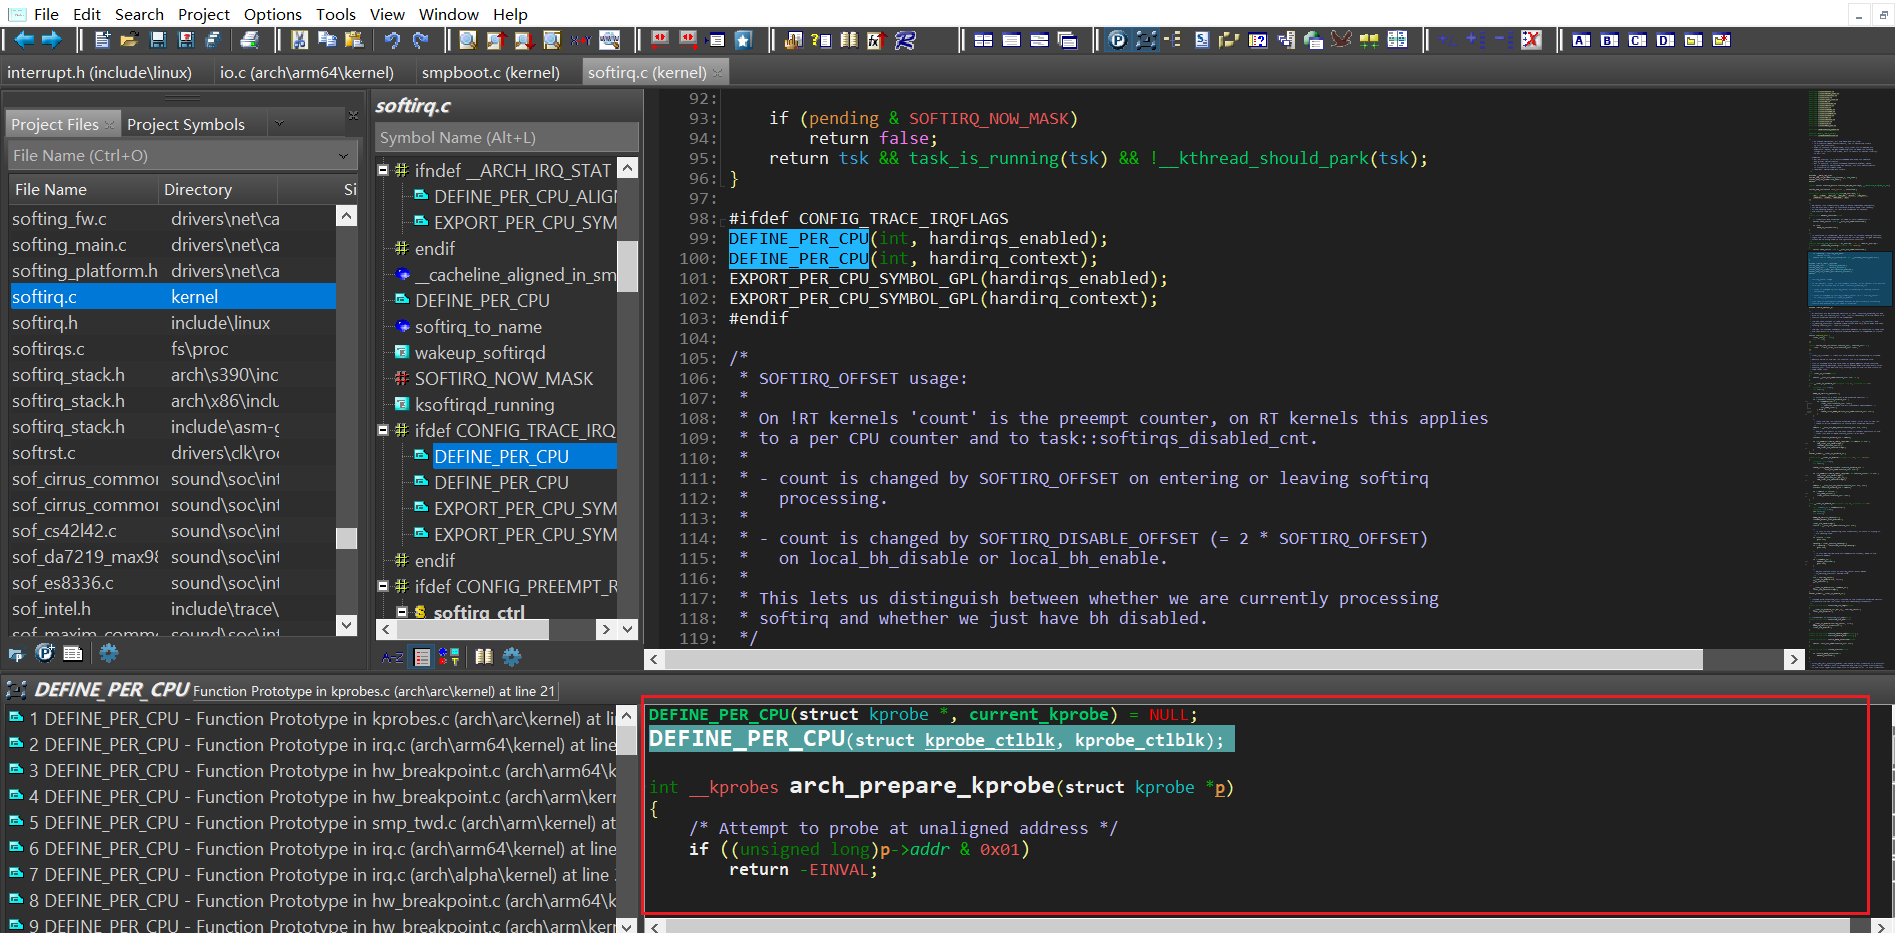1895x933 pixels.
Task: Click the bookmark star icon
Action: click(x=744, y=40)
